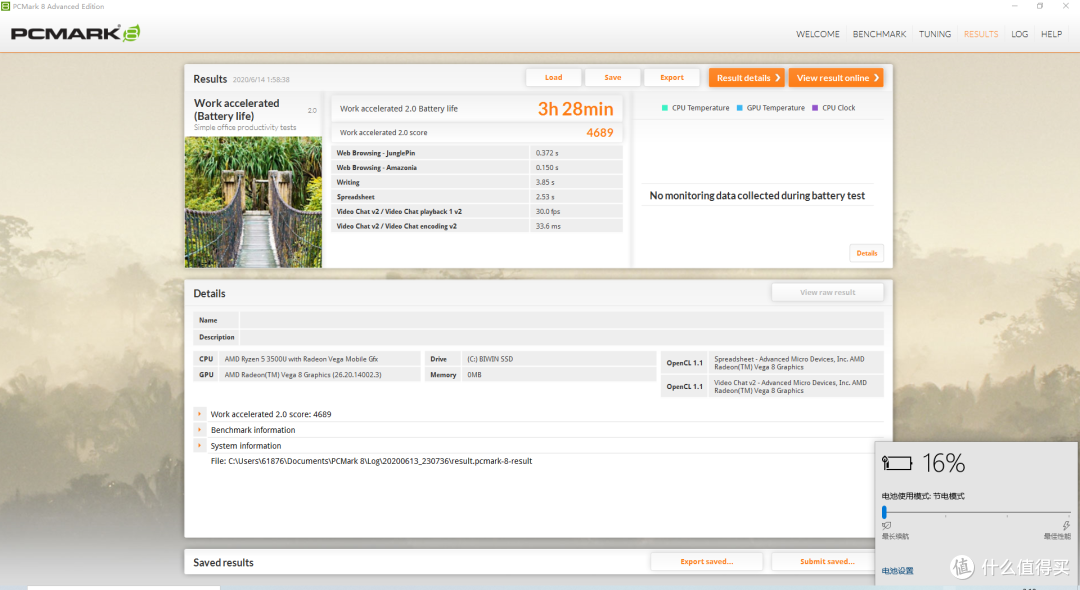This screenshot has width=1080, height=590.
Task: Switch to the TUNING tab
Action: [935, 34]
